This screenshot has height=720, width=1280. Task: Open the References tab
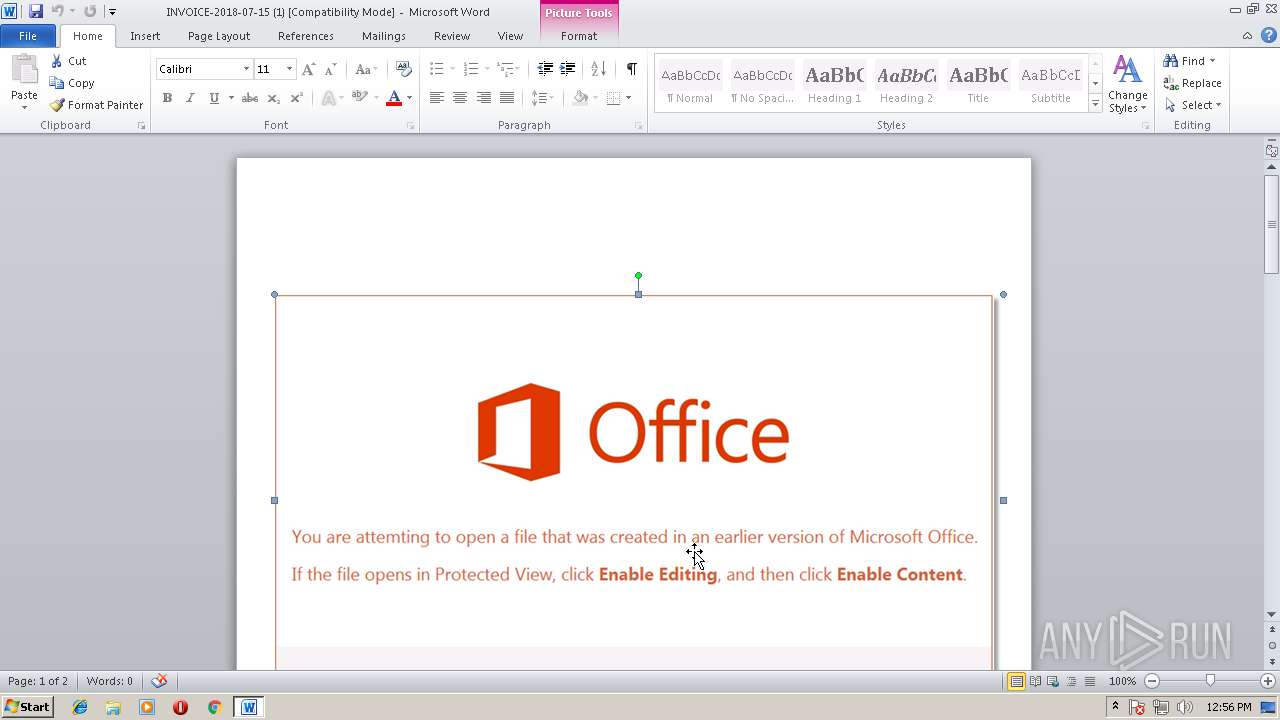(x=306, y=36)
